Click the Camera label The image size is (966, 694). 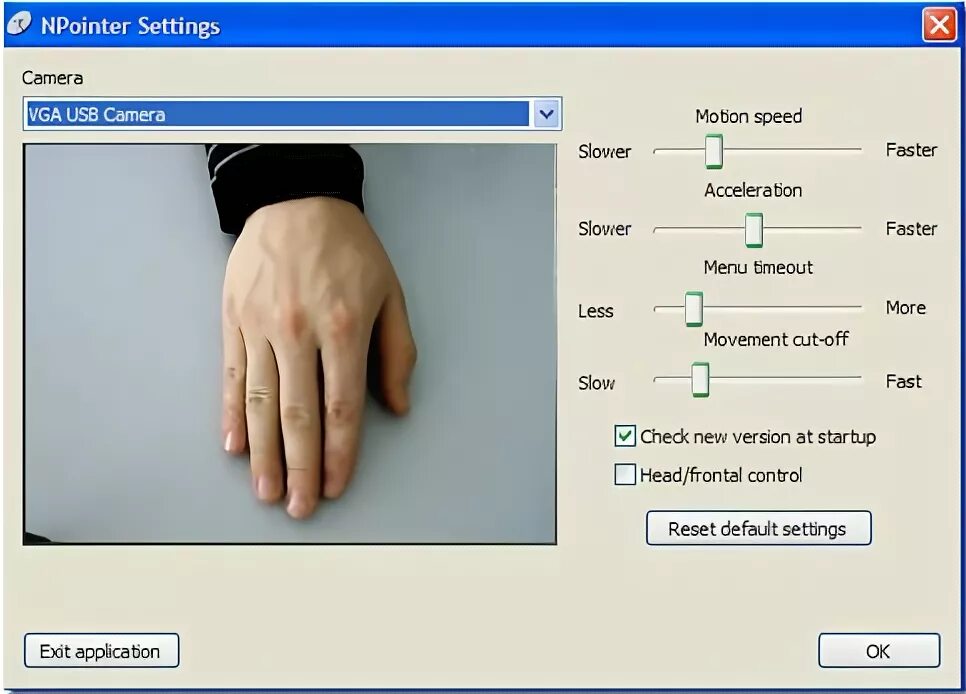pyautogui.click(x=52, y=78)
